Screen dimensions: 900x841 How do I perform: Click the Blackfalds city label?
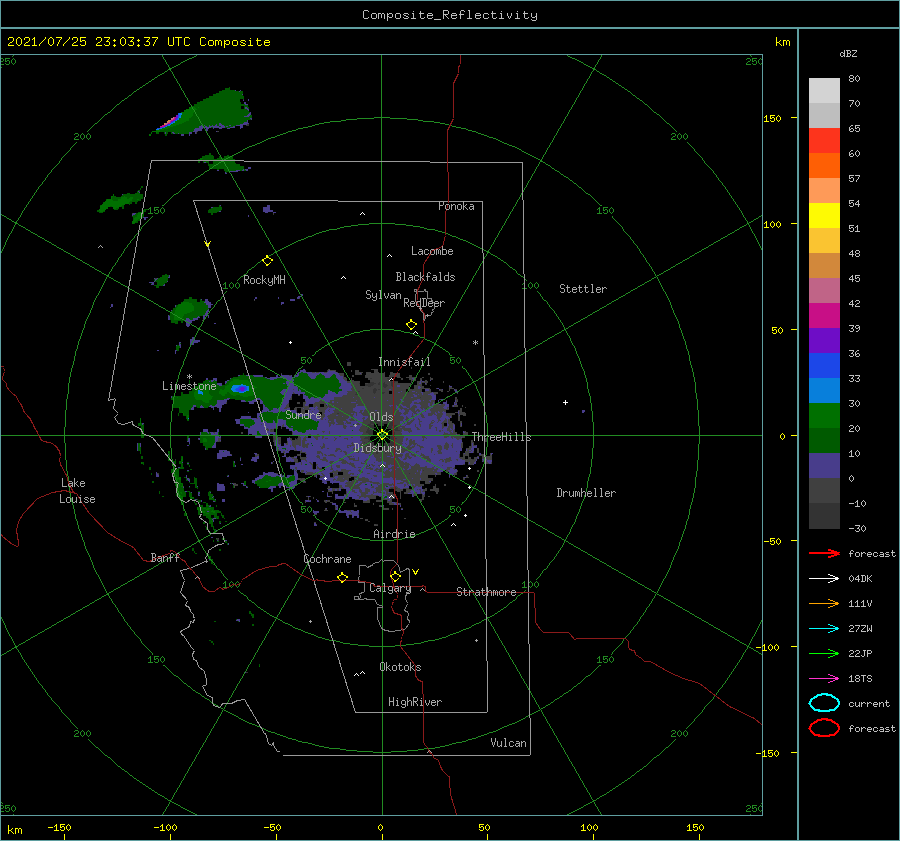coord(425,277)
